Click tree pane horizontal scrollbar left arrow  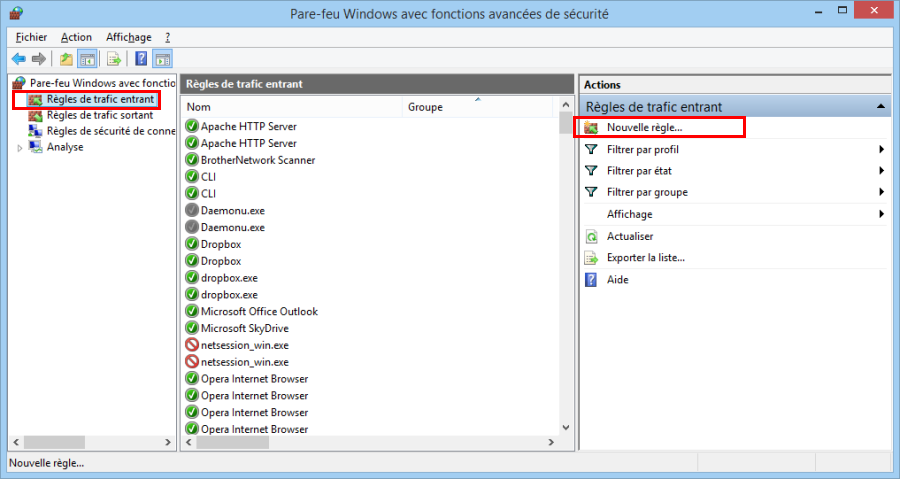pos(16,442)
